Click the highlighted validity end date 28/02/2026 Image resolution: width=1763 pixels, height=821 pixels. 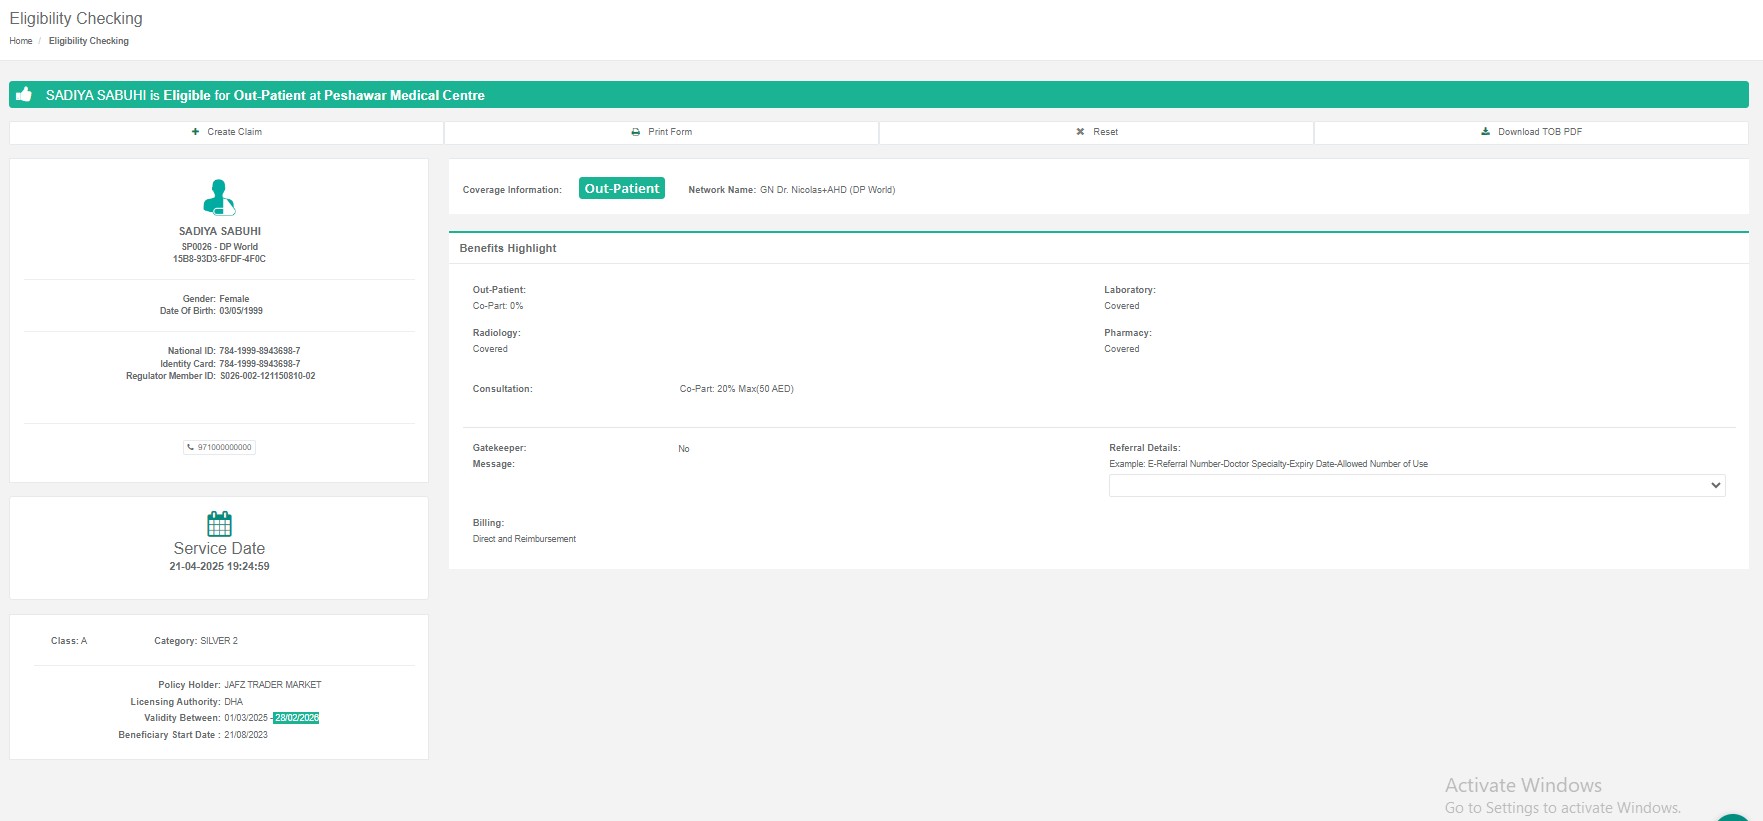[x=296, y=718]
